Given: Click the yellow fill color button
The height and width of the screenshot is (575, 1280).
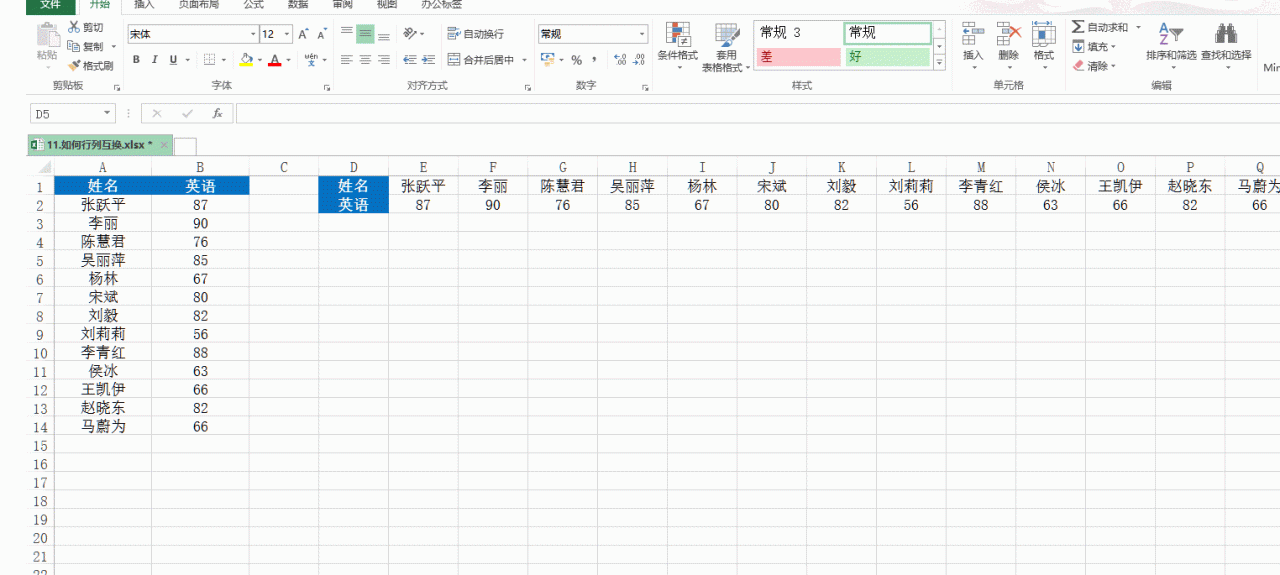Looking at the screenshot, I should pyautogui.click(x=246, y=60).
